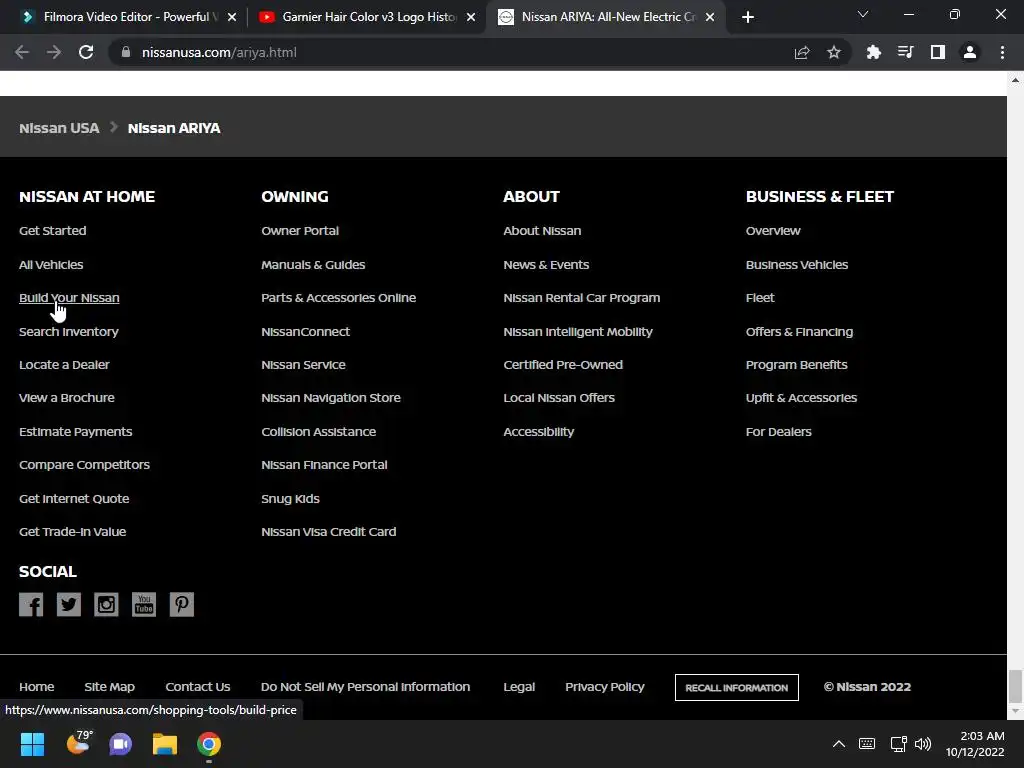
Task: Open the Locate a Dealer link
Action: (x=64, y=365)
